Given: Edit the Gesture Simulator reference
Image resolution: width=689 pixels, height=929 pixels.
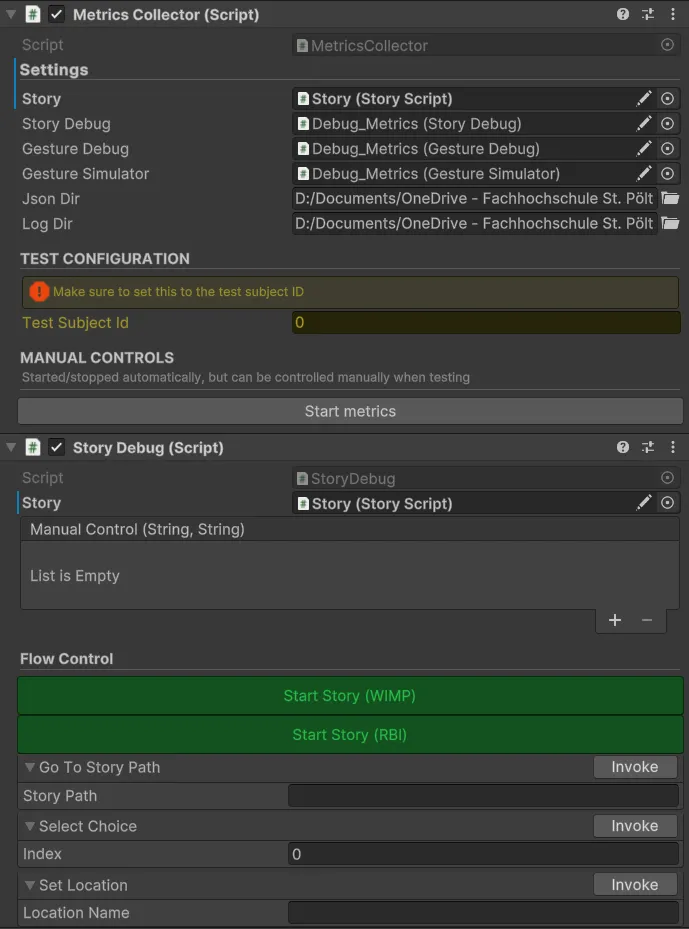Looking at the screenshot, I should pyautogui.click(x=644, y=173).
